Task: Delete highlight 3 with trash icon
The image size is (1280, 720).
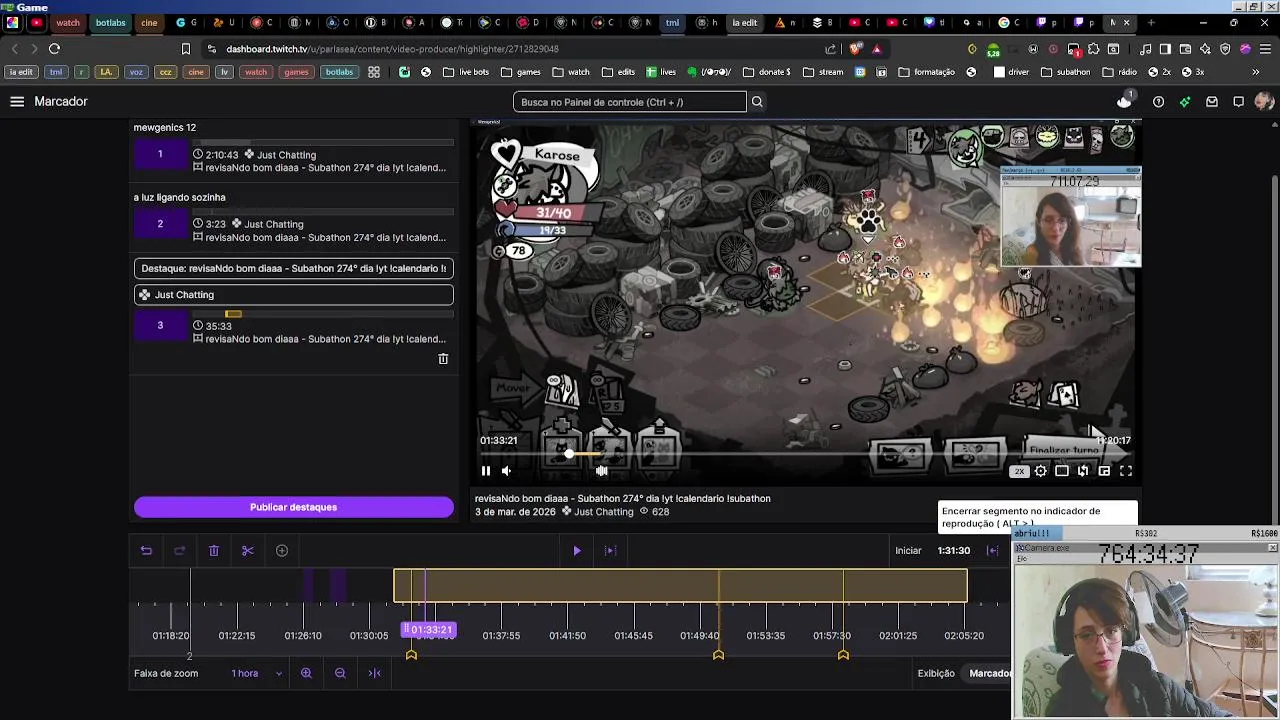Action: pos(443,359)
